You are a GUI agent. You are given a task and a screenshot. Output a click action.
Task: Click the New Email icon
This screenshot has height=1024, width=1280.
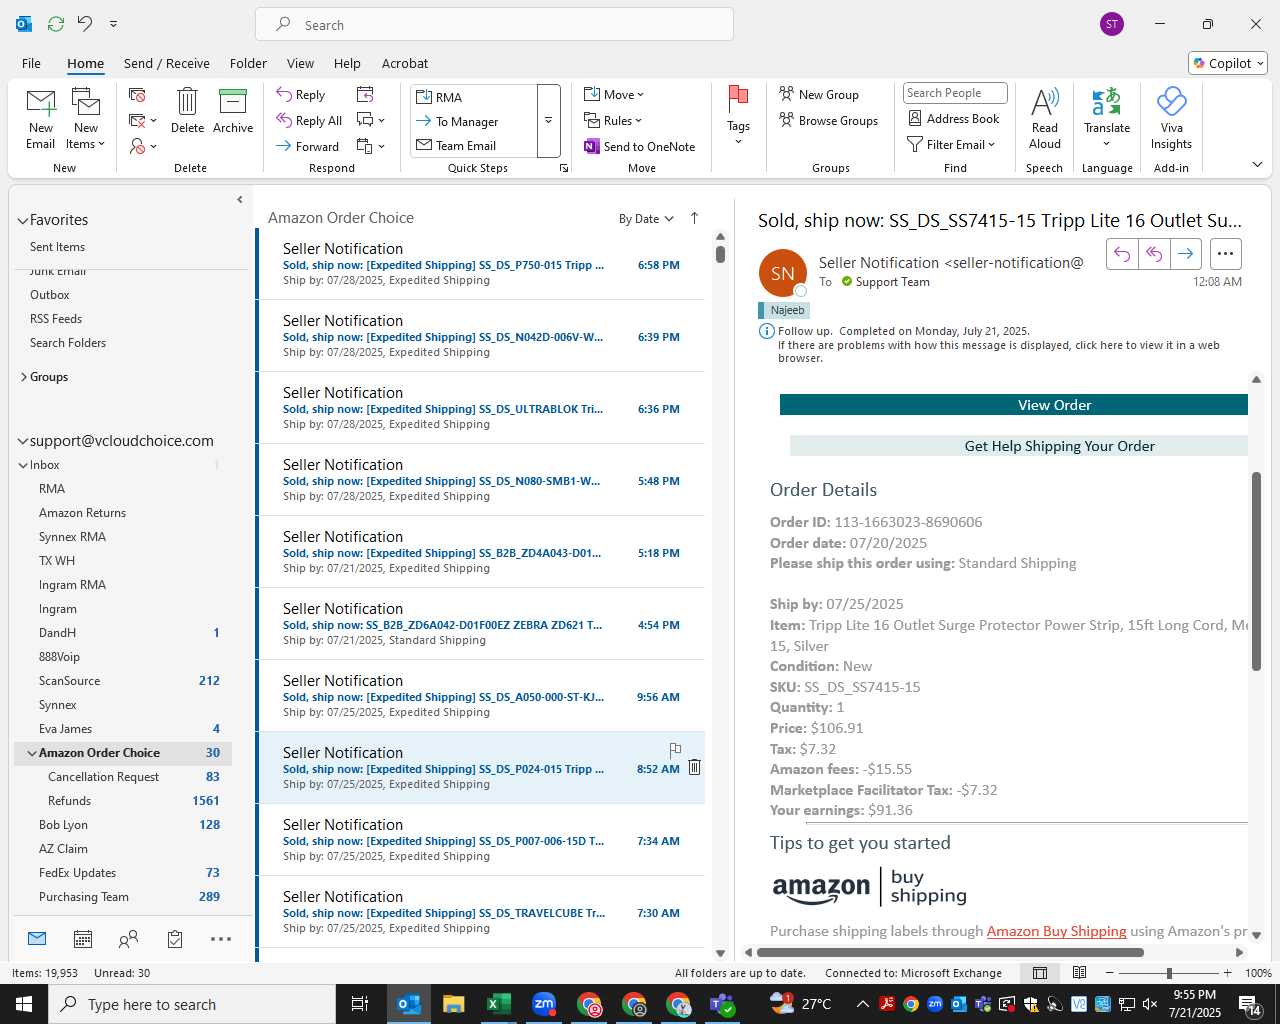pos(41,118)
